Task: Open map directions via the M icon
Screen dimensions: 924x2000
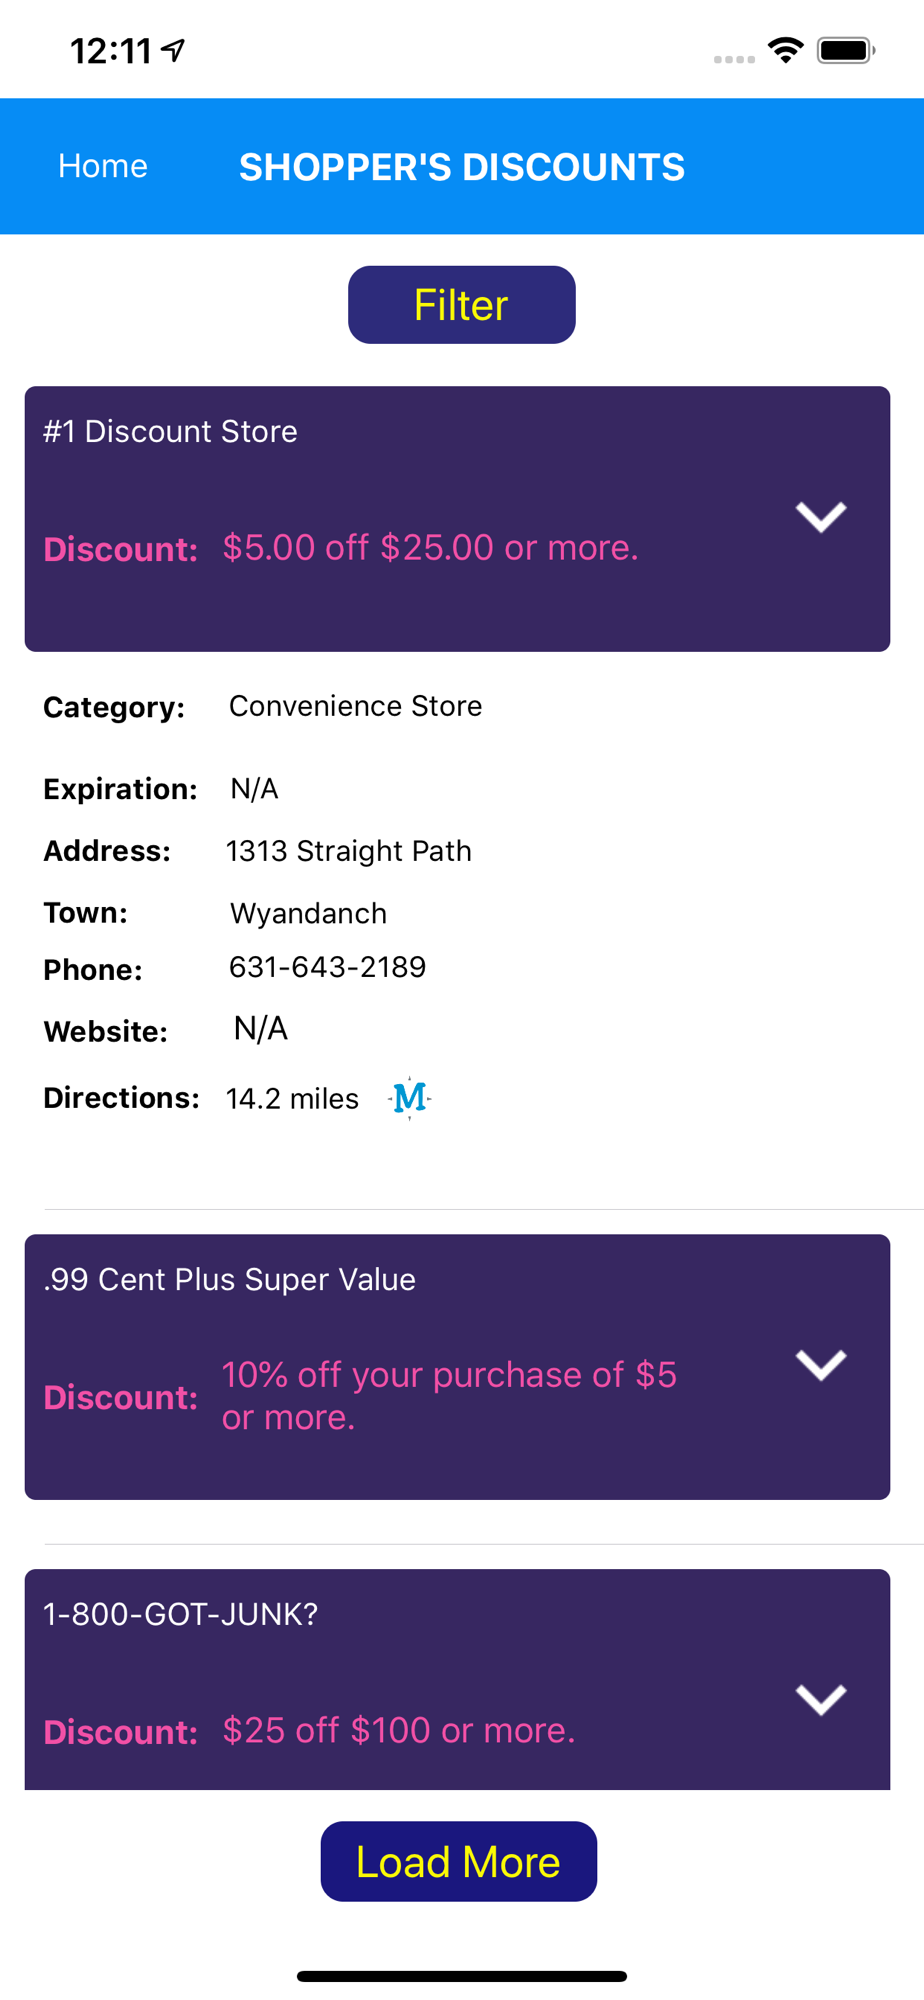Action: [410, 1098]
